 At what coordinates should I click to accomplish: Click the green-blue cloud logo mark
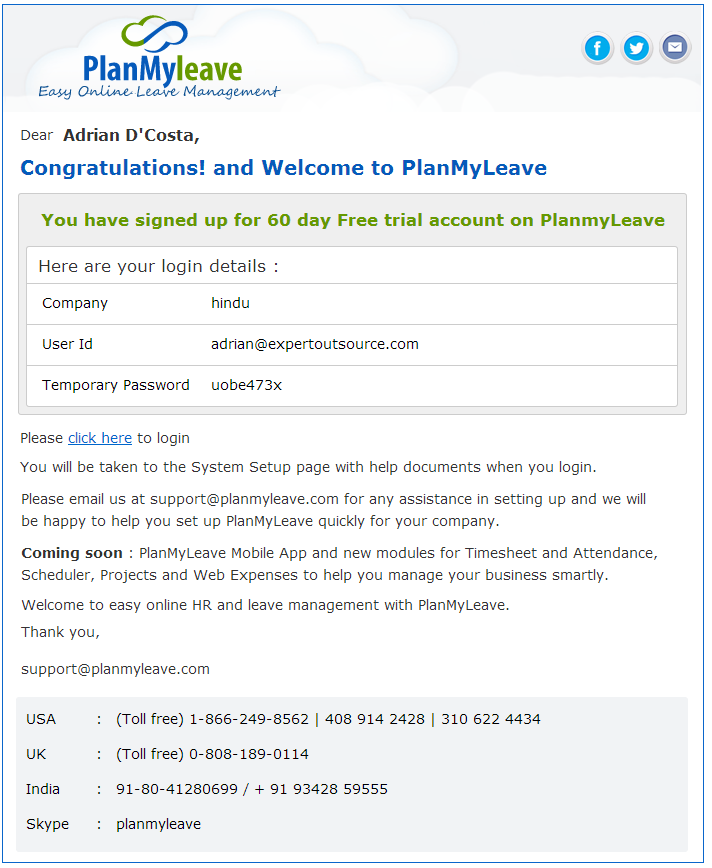[154, 33]
